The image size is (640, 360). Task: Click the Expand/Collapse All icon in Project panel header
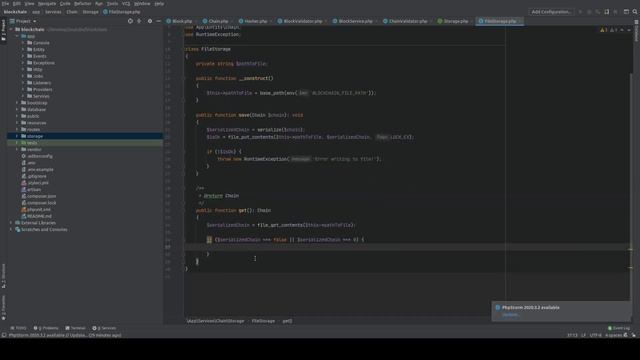tap(139, 21)
